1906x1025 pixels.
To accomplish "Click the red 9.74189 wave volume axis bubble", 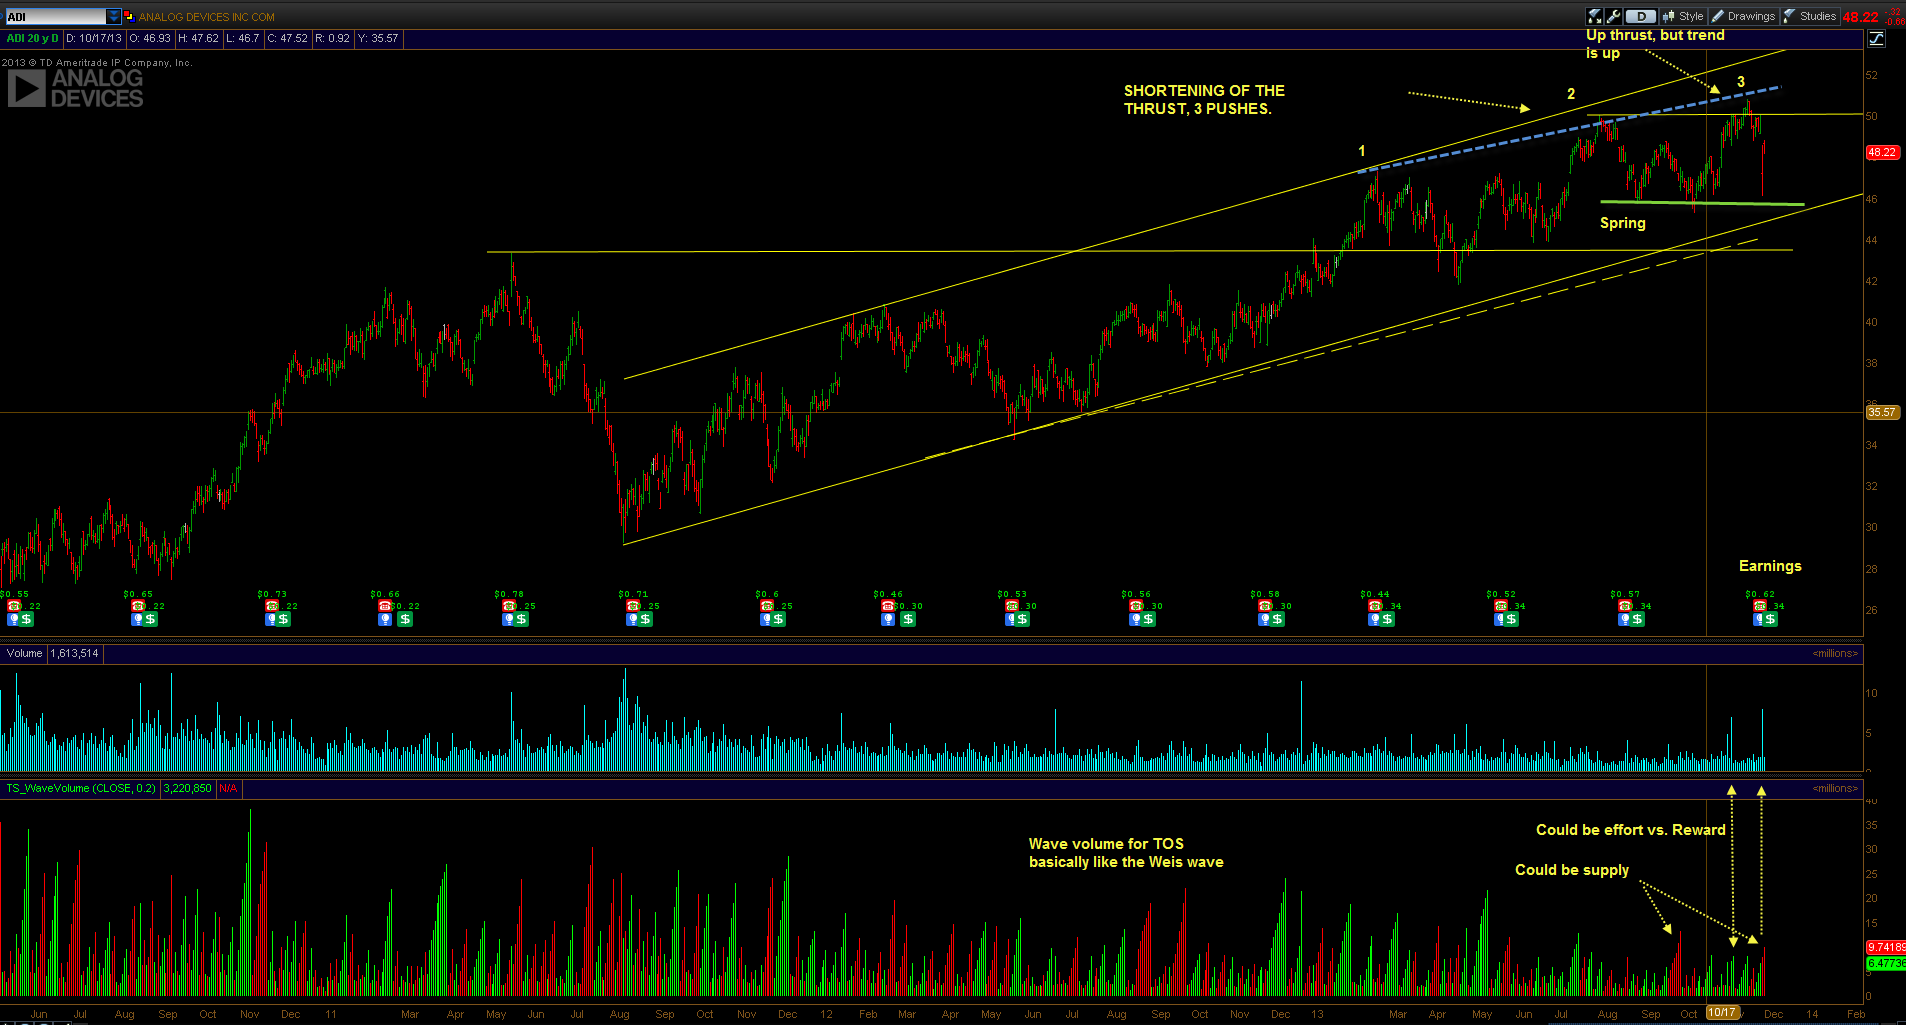I will pos(1886,947).
